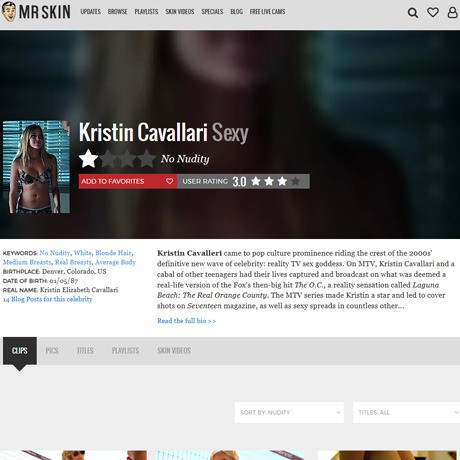Select the Clips tab

[20, 351]
